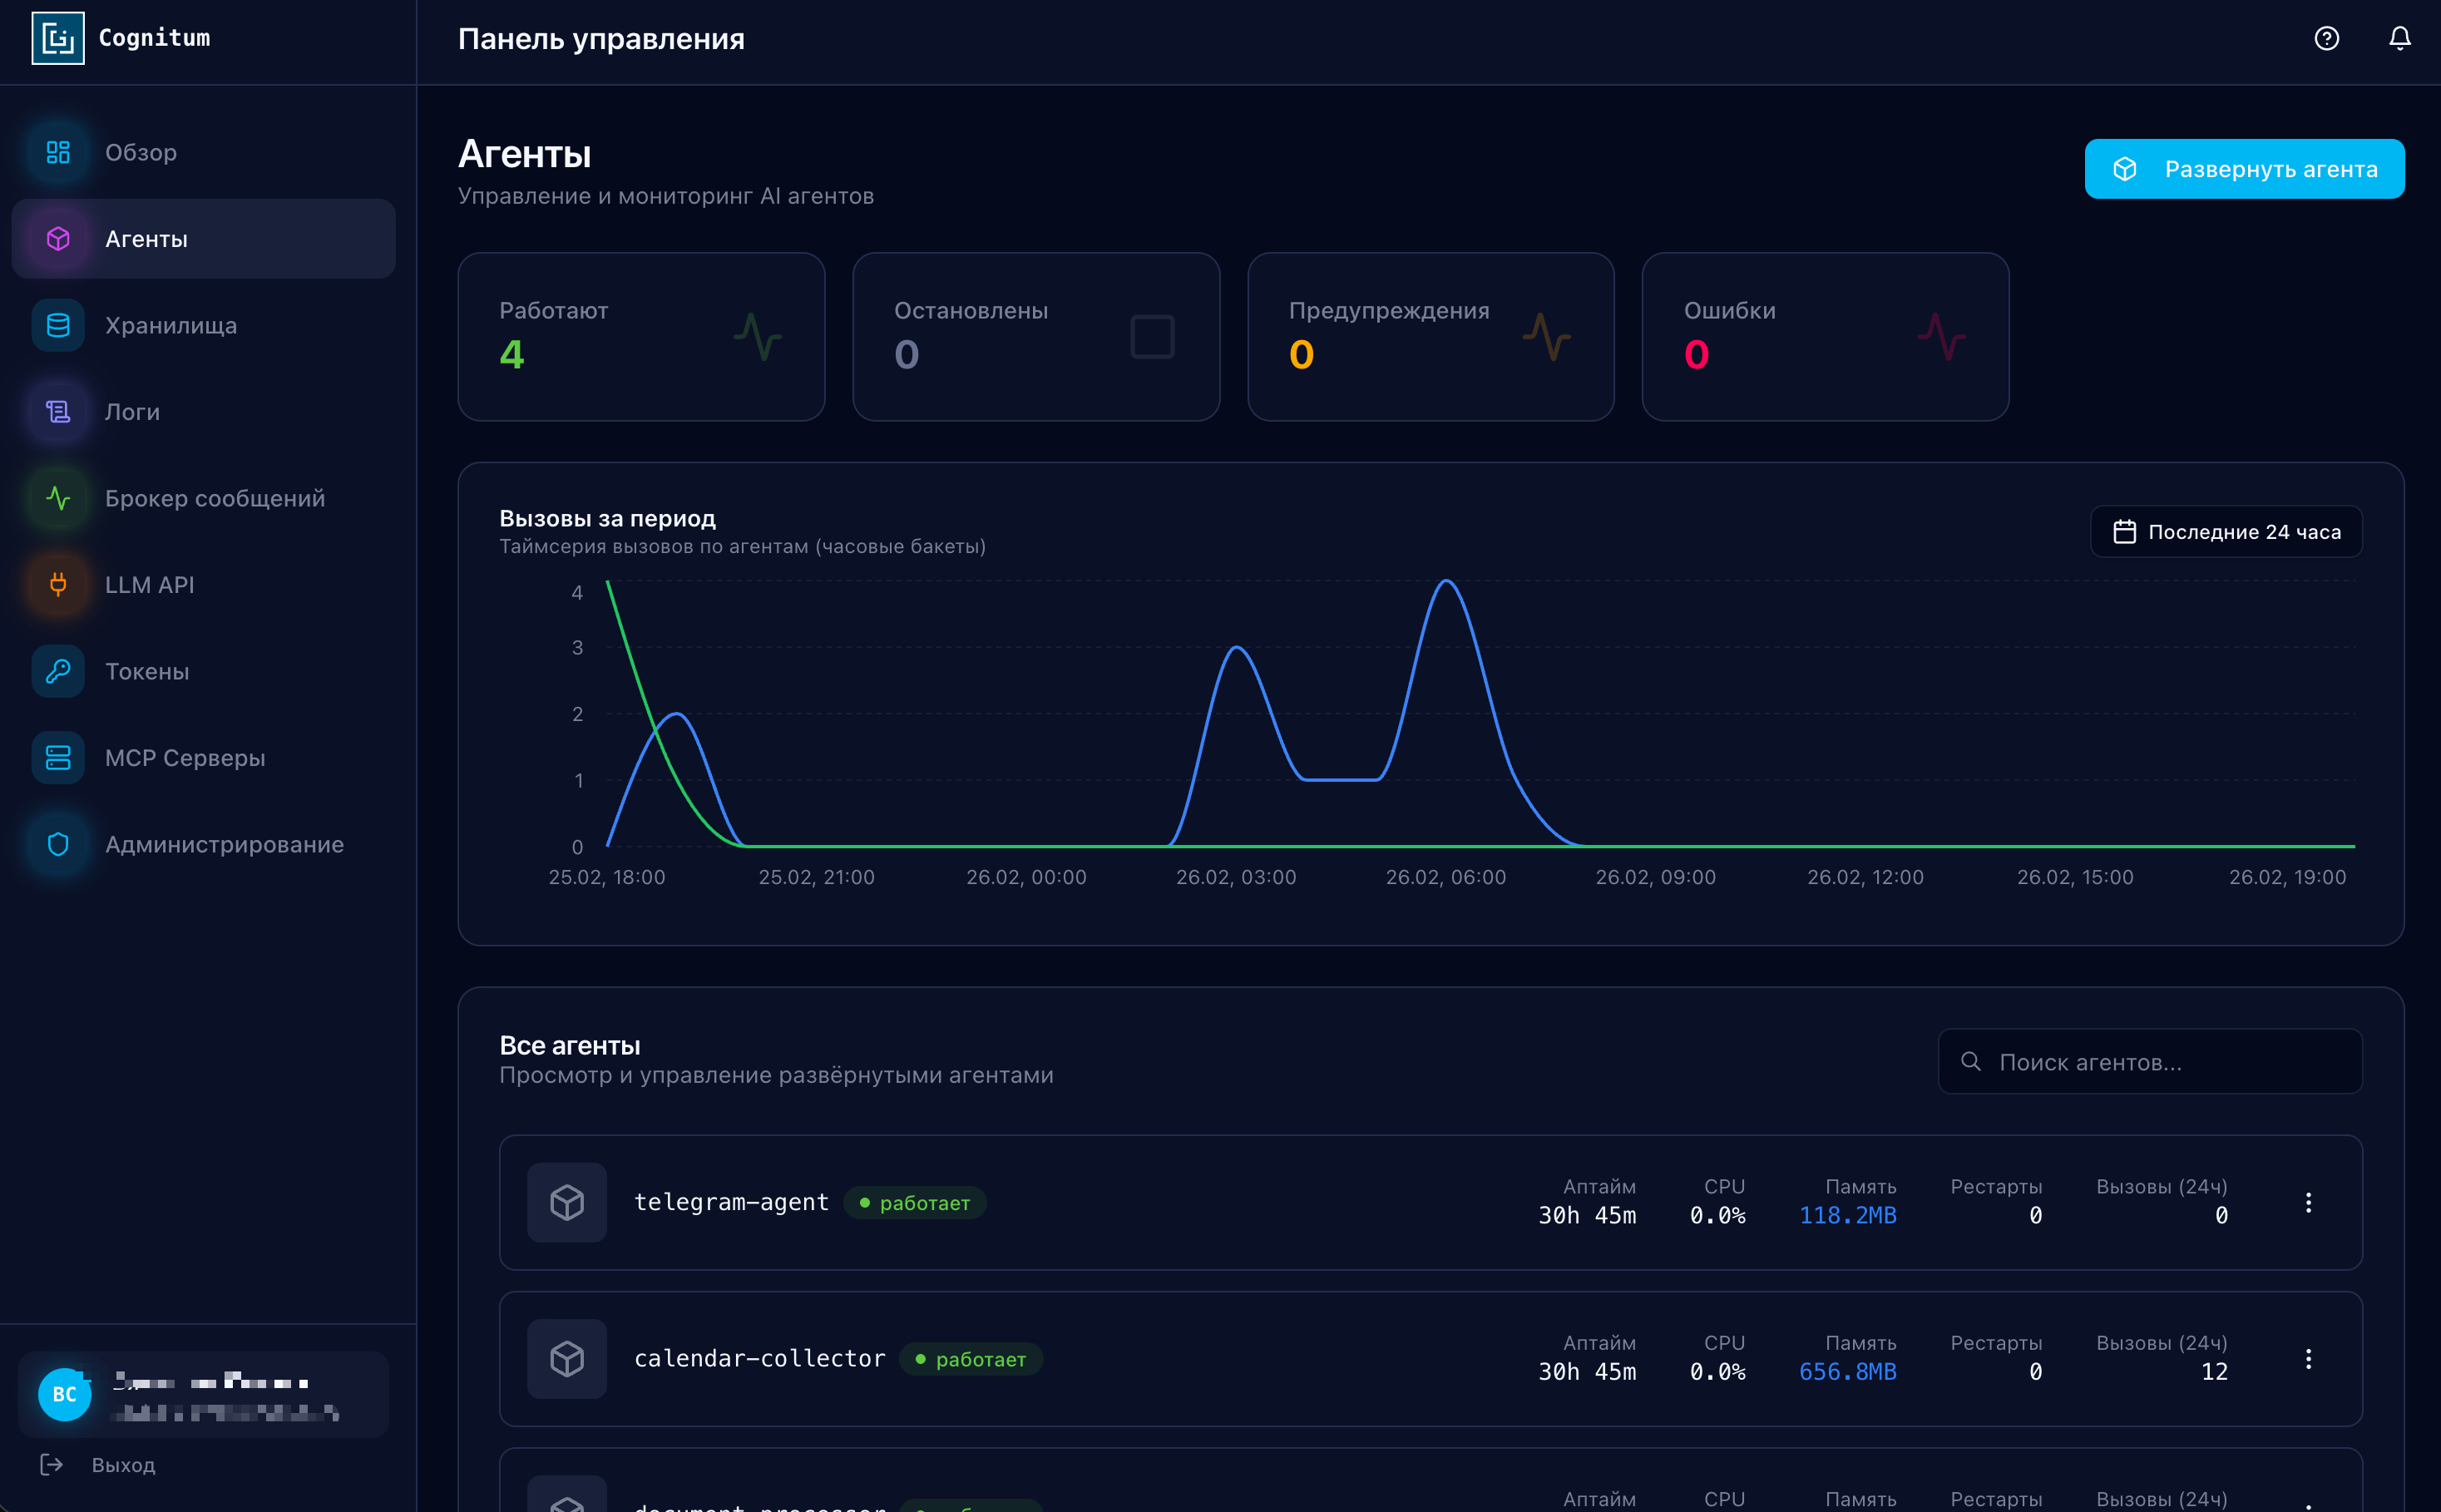Click the Работают status card
The image size is (2441, 1512).
point(641,337)
